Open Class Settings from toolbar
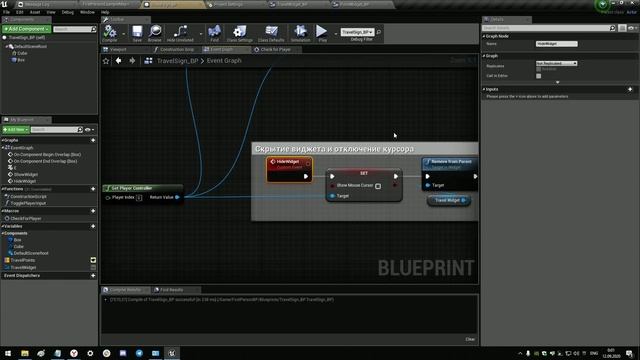 pyautogui.click(x=240, y=33)
